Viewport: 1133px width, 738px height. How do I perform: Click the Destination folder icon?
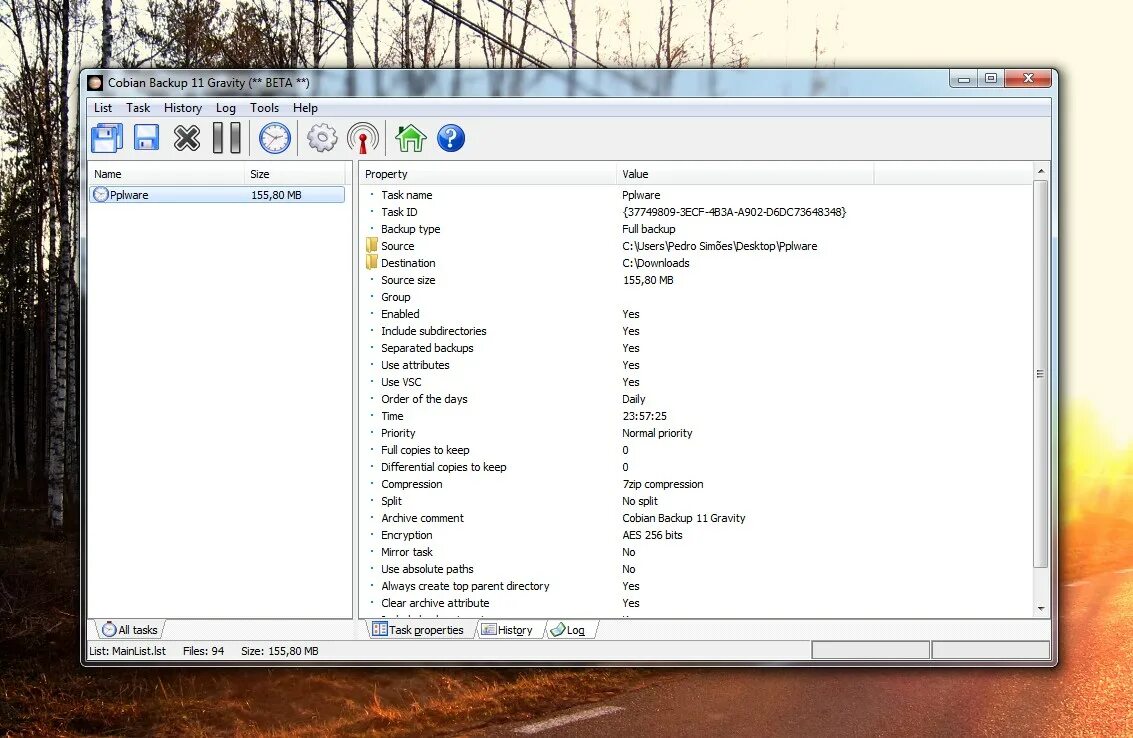tap(371, 262)
